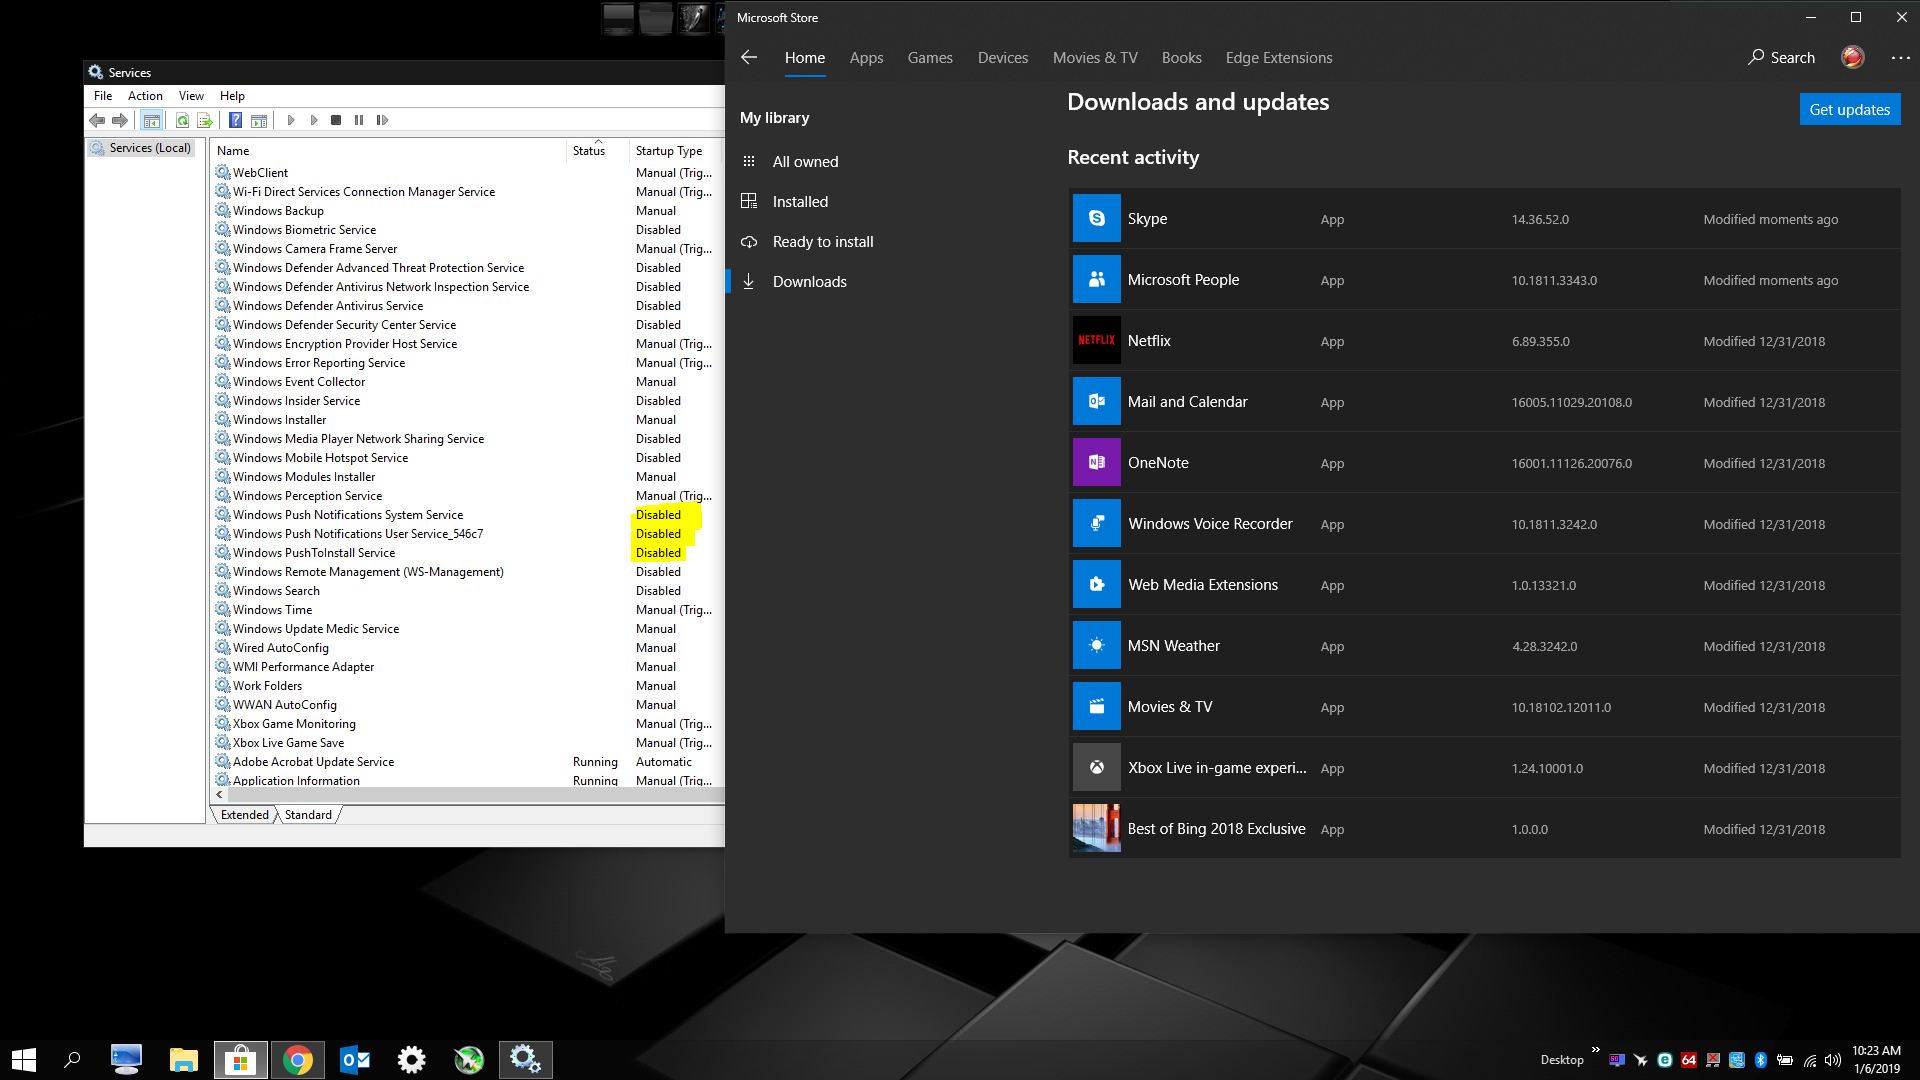Open the View menu in Services

191,96
